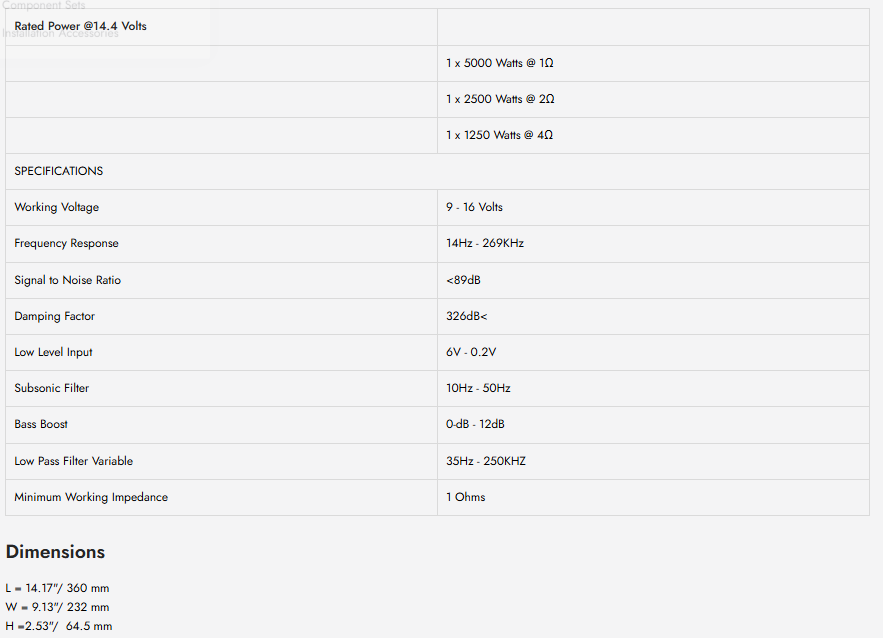The height and width of the screenshot is (638, 883).
Task: Select the 10Hz - 50Hz subsonic filter value
Action: click(478, 388)
